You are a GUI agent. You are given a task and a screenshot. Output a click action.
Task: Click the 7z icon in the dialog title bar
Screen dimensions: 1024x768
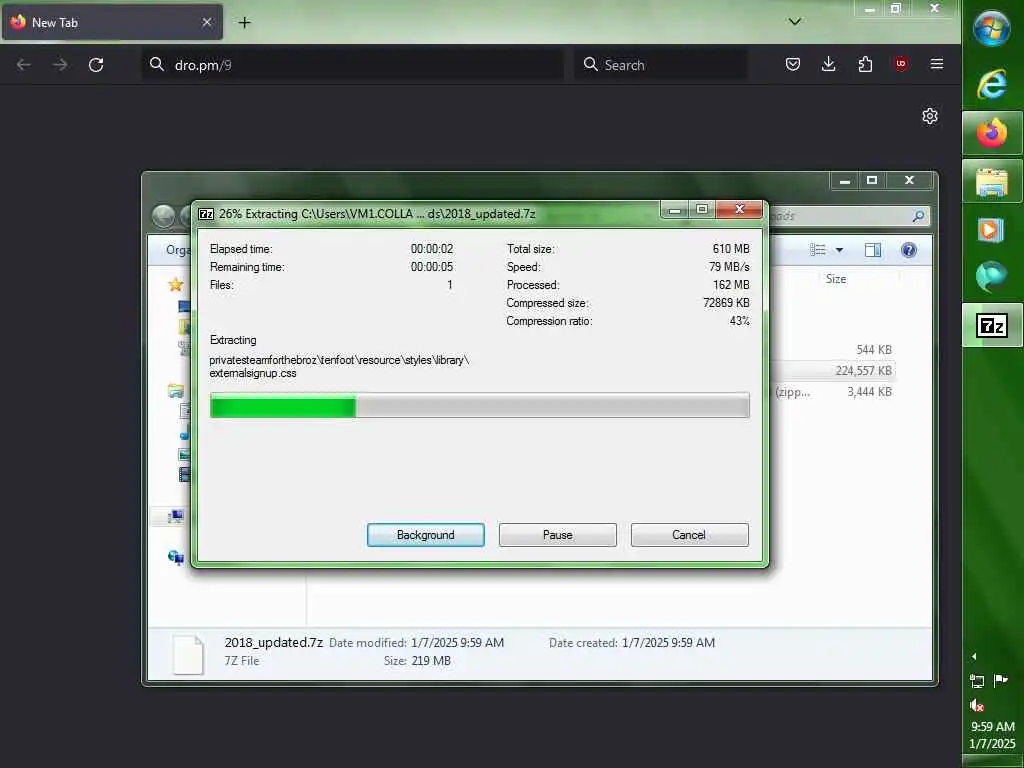click(206, 214)
